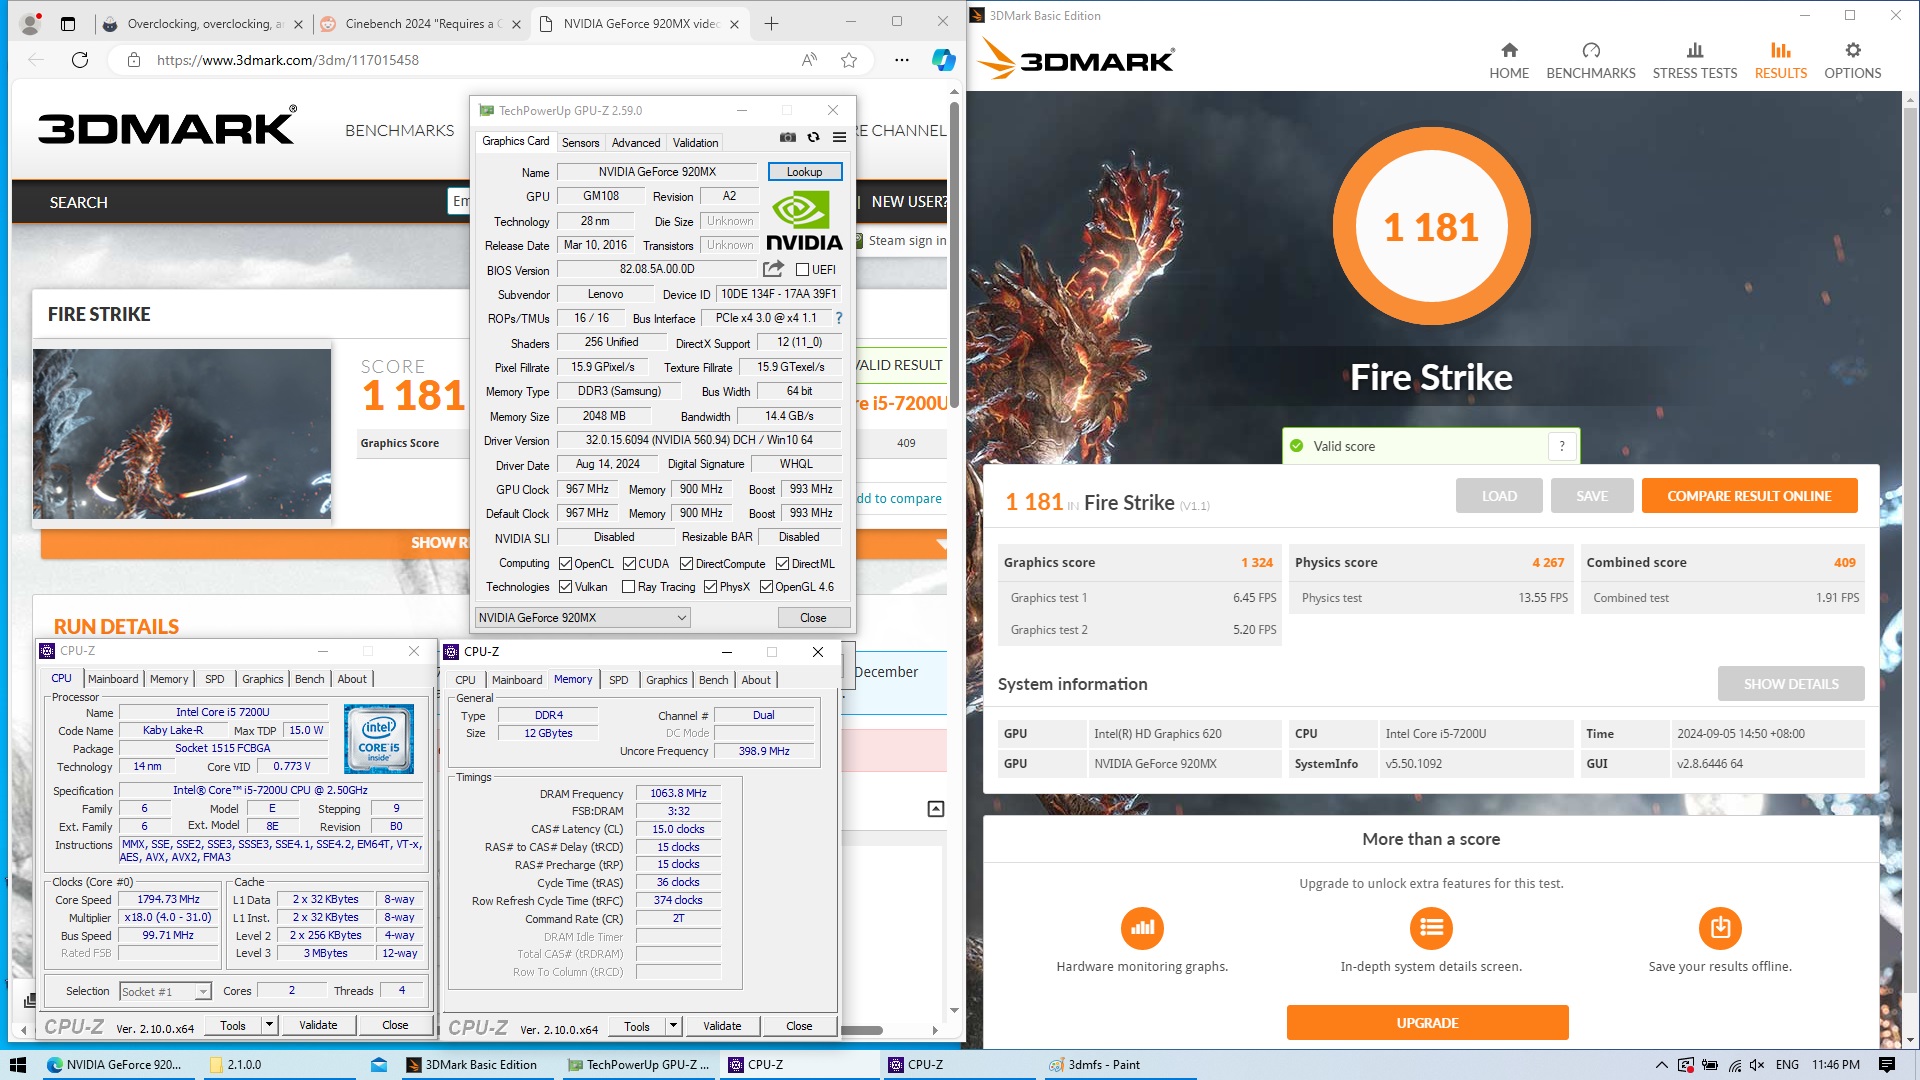This screenshot has height=1080, width=1920.
Task: Open GPU-Z hamburger menu
Action: pos(839,137)
